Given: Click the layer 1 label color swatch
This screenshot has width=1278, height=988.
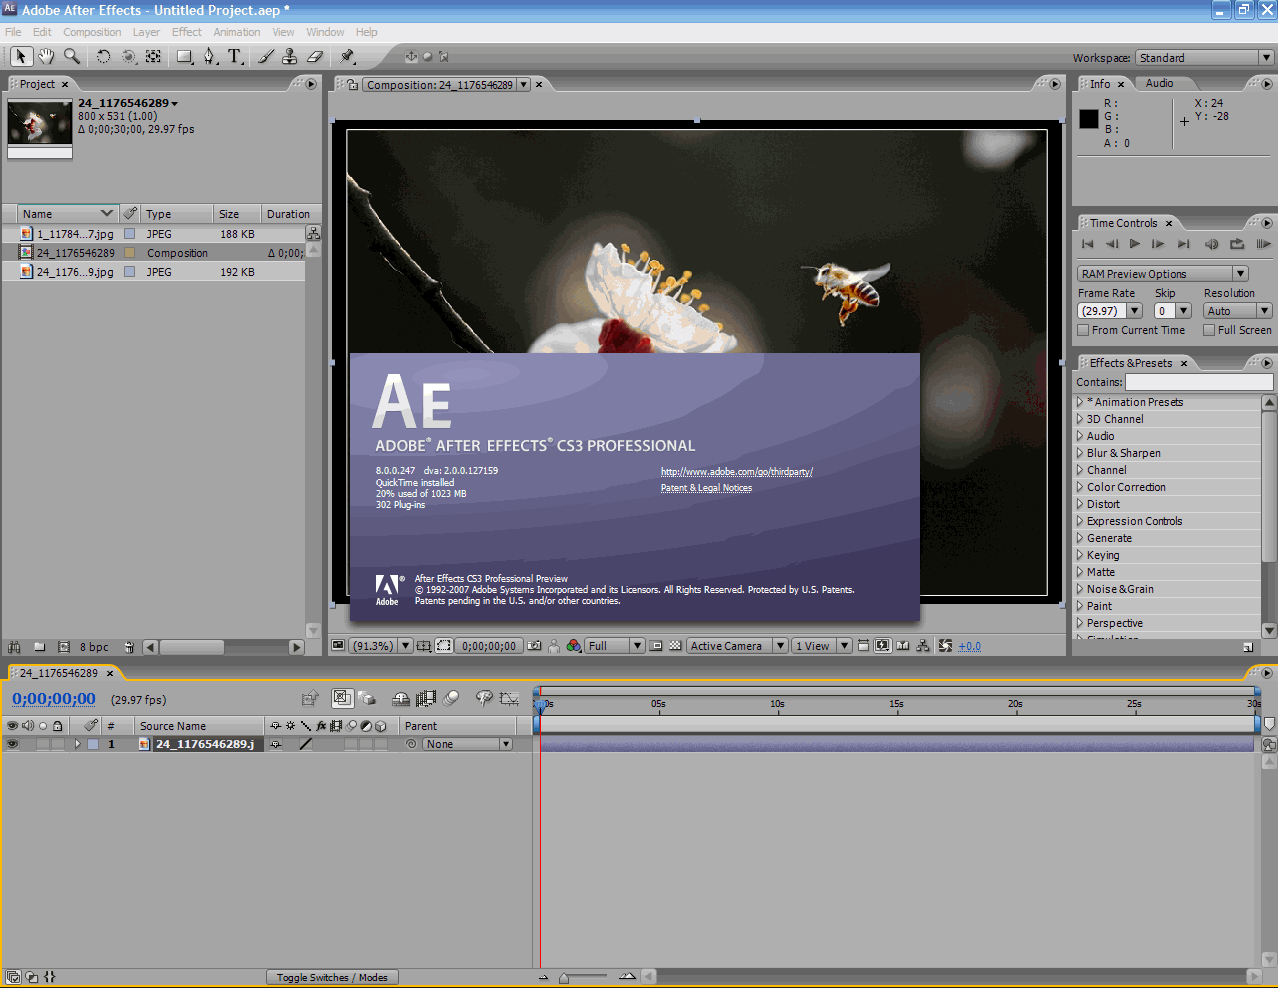Looking at the screenshot, I should coord(93,744).
